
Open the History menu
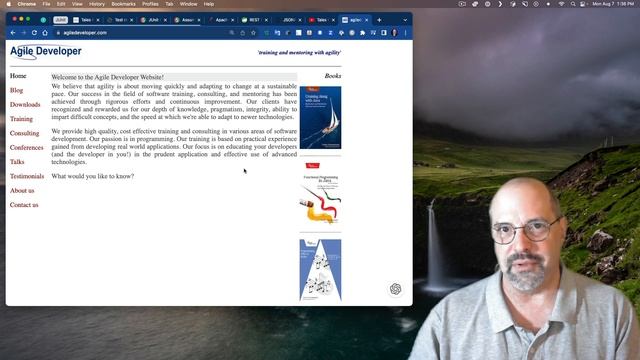97,4
